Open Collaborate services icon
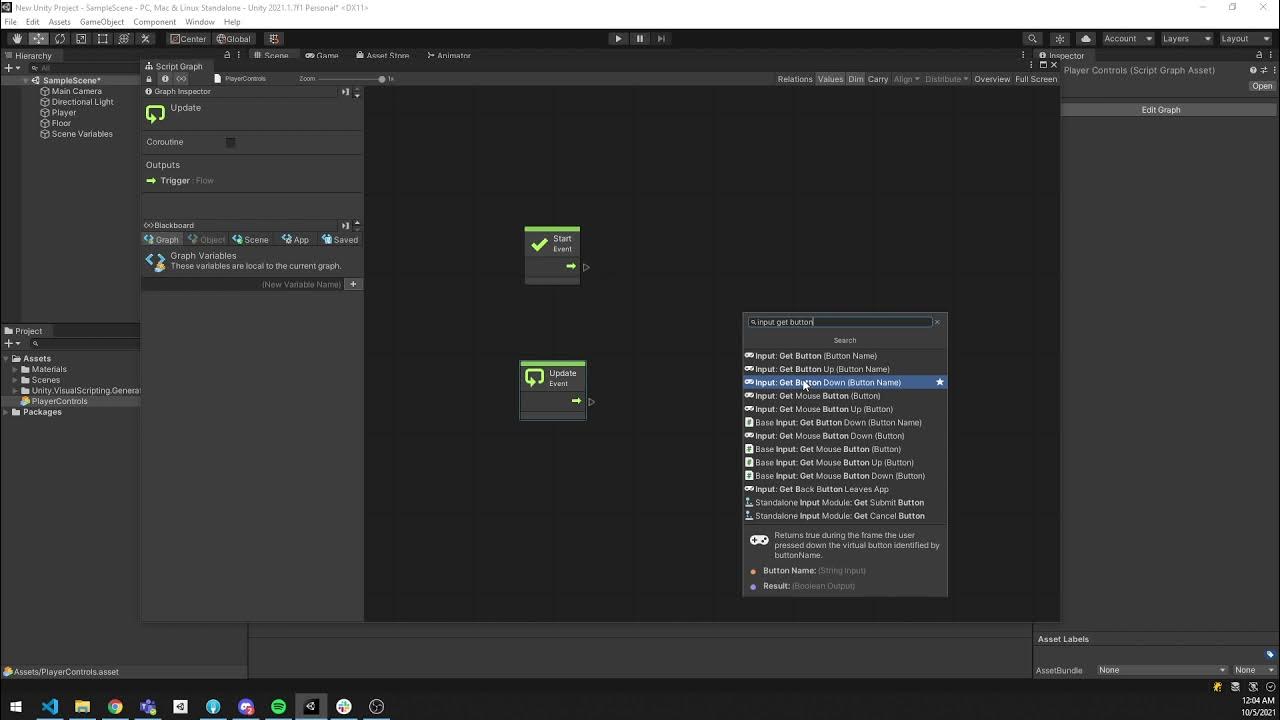Viewport: 1280px width, 720px height. point(1060,39)
